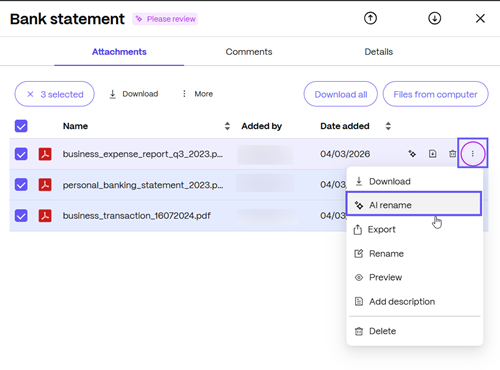Choose Preview from the context menu
This screenshot has height=370, width=500.
coord(414,277)
